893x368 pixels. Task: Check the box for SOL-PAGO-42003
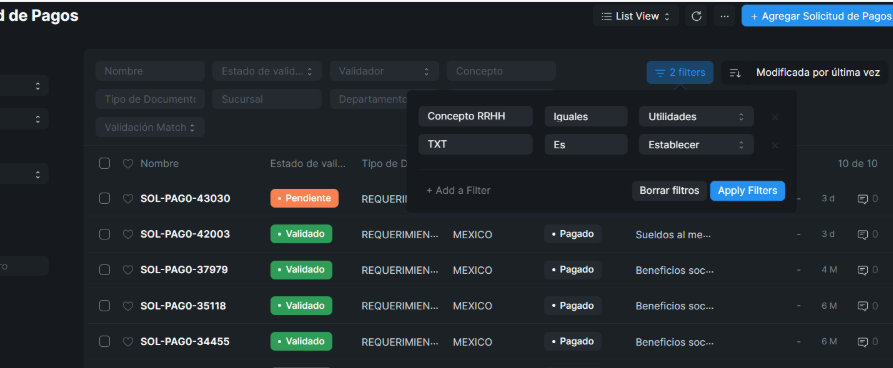104,234
